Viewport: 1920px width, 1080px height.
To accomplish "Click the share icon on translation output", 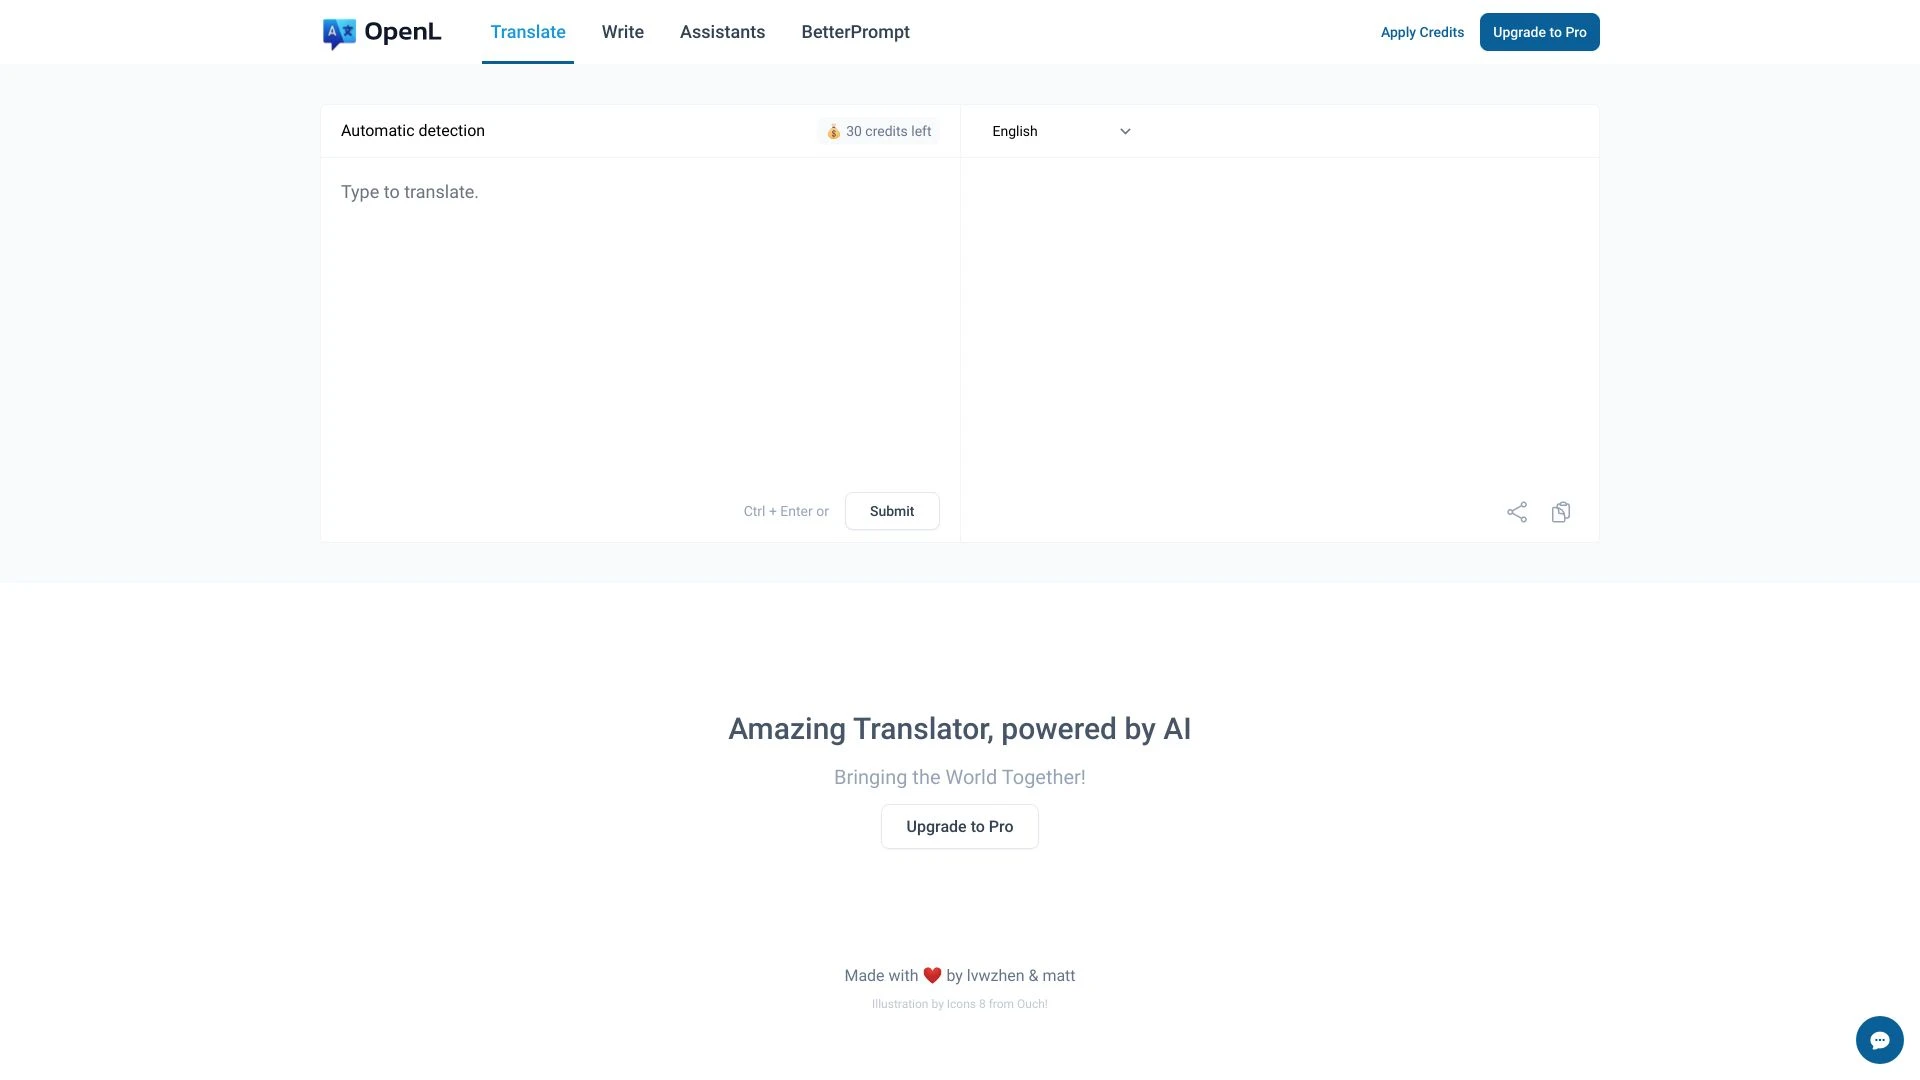I will pyautogui.click(x=1516, y=512).
